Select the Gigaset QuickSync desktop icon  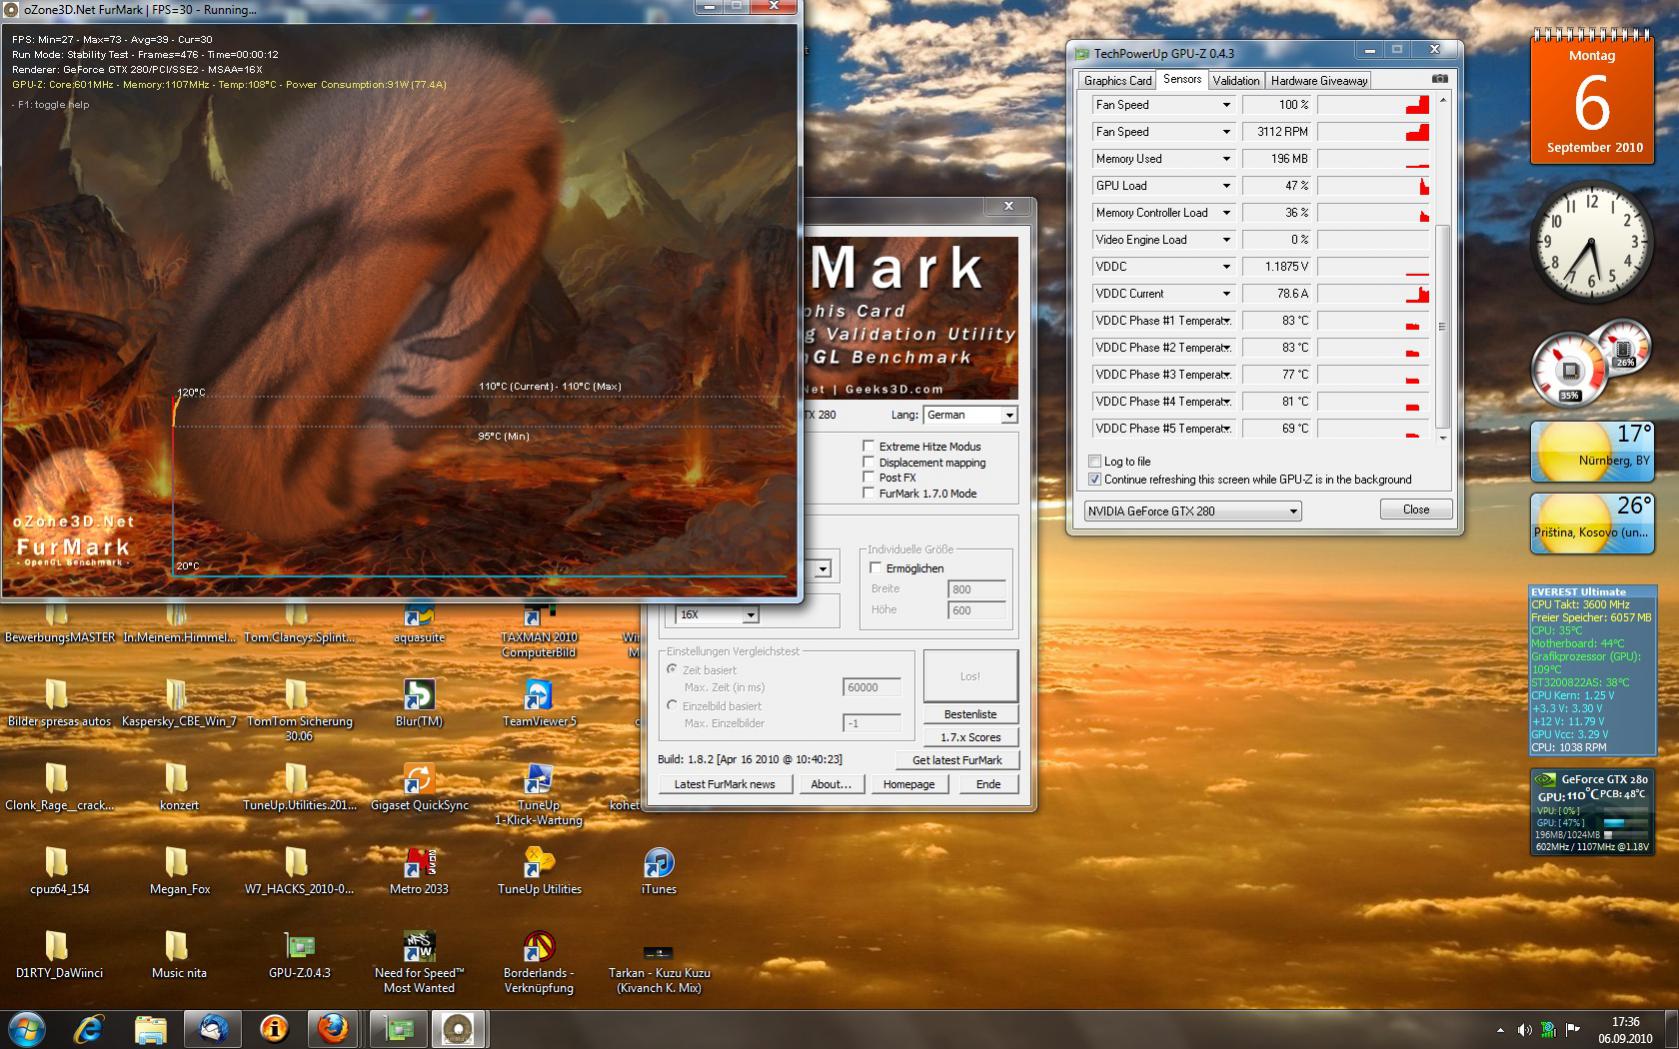pyautogui.click(x=419, y=787)
